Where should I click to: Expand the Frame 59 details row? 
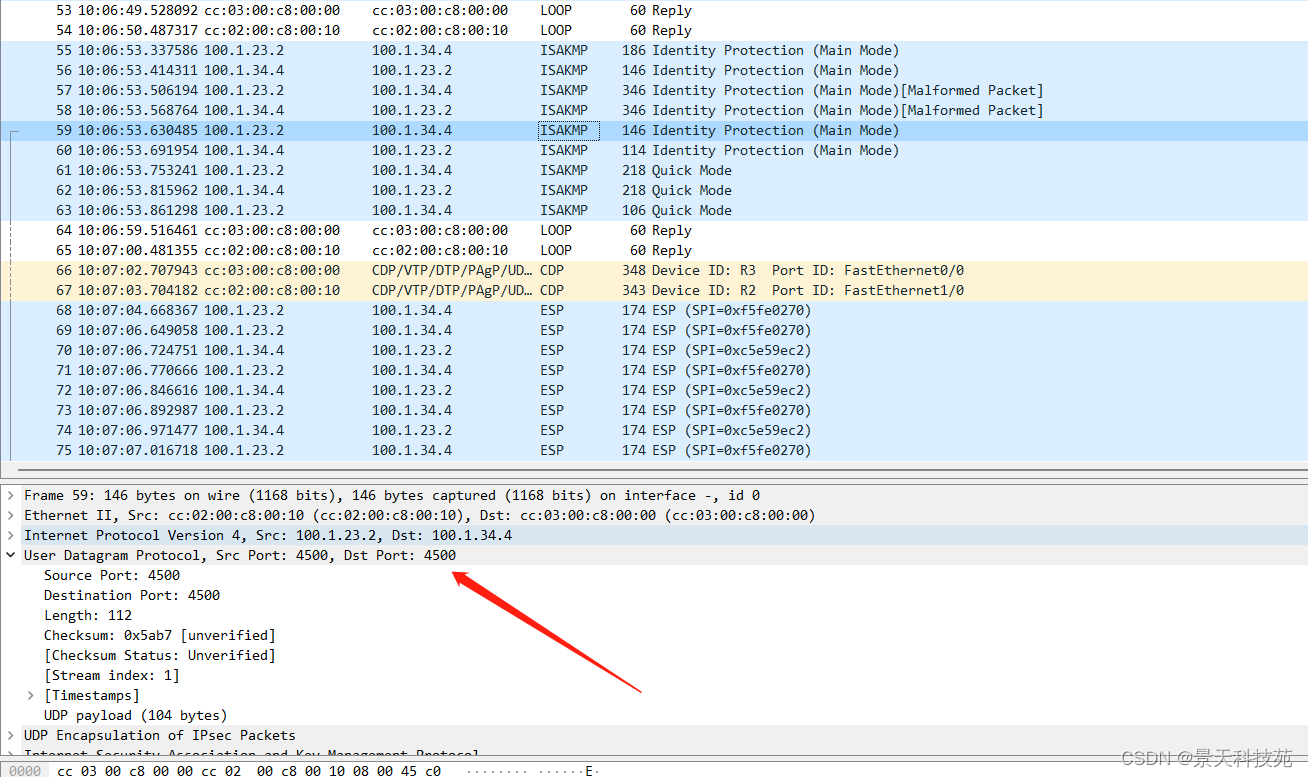pyautogui.click(x=10, y=495)
